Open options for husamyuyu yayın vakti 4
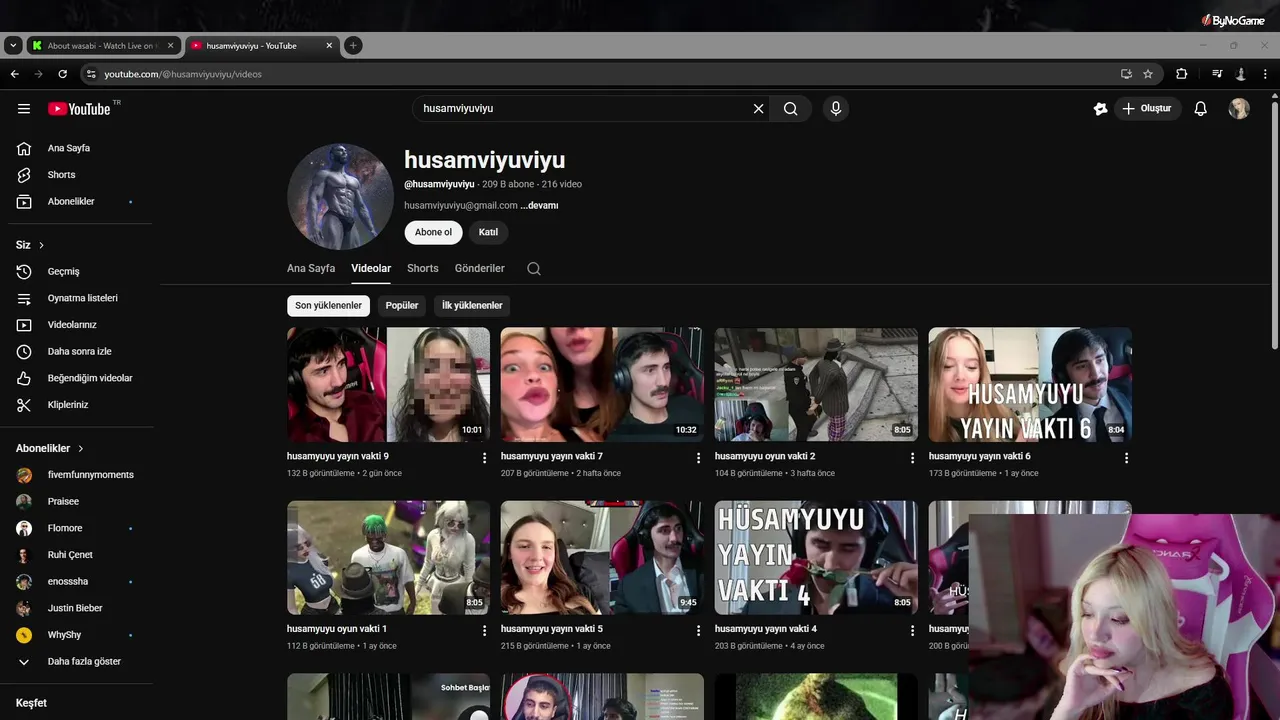Image resolution: width=1280 pixels, height=720 pixels. (912, 631)
